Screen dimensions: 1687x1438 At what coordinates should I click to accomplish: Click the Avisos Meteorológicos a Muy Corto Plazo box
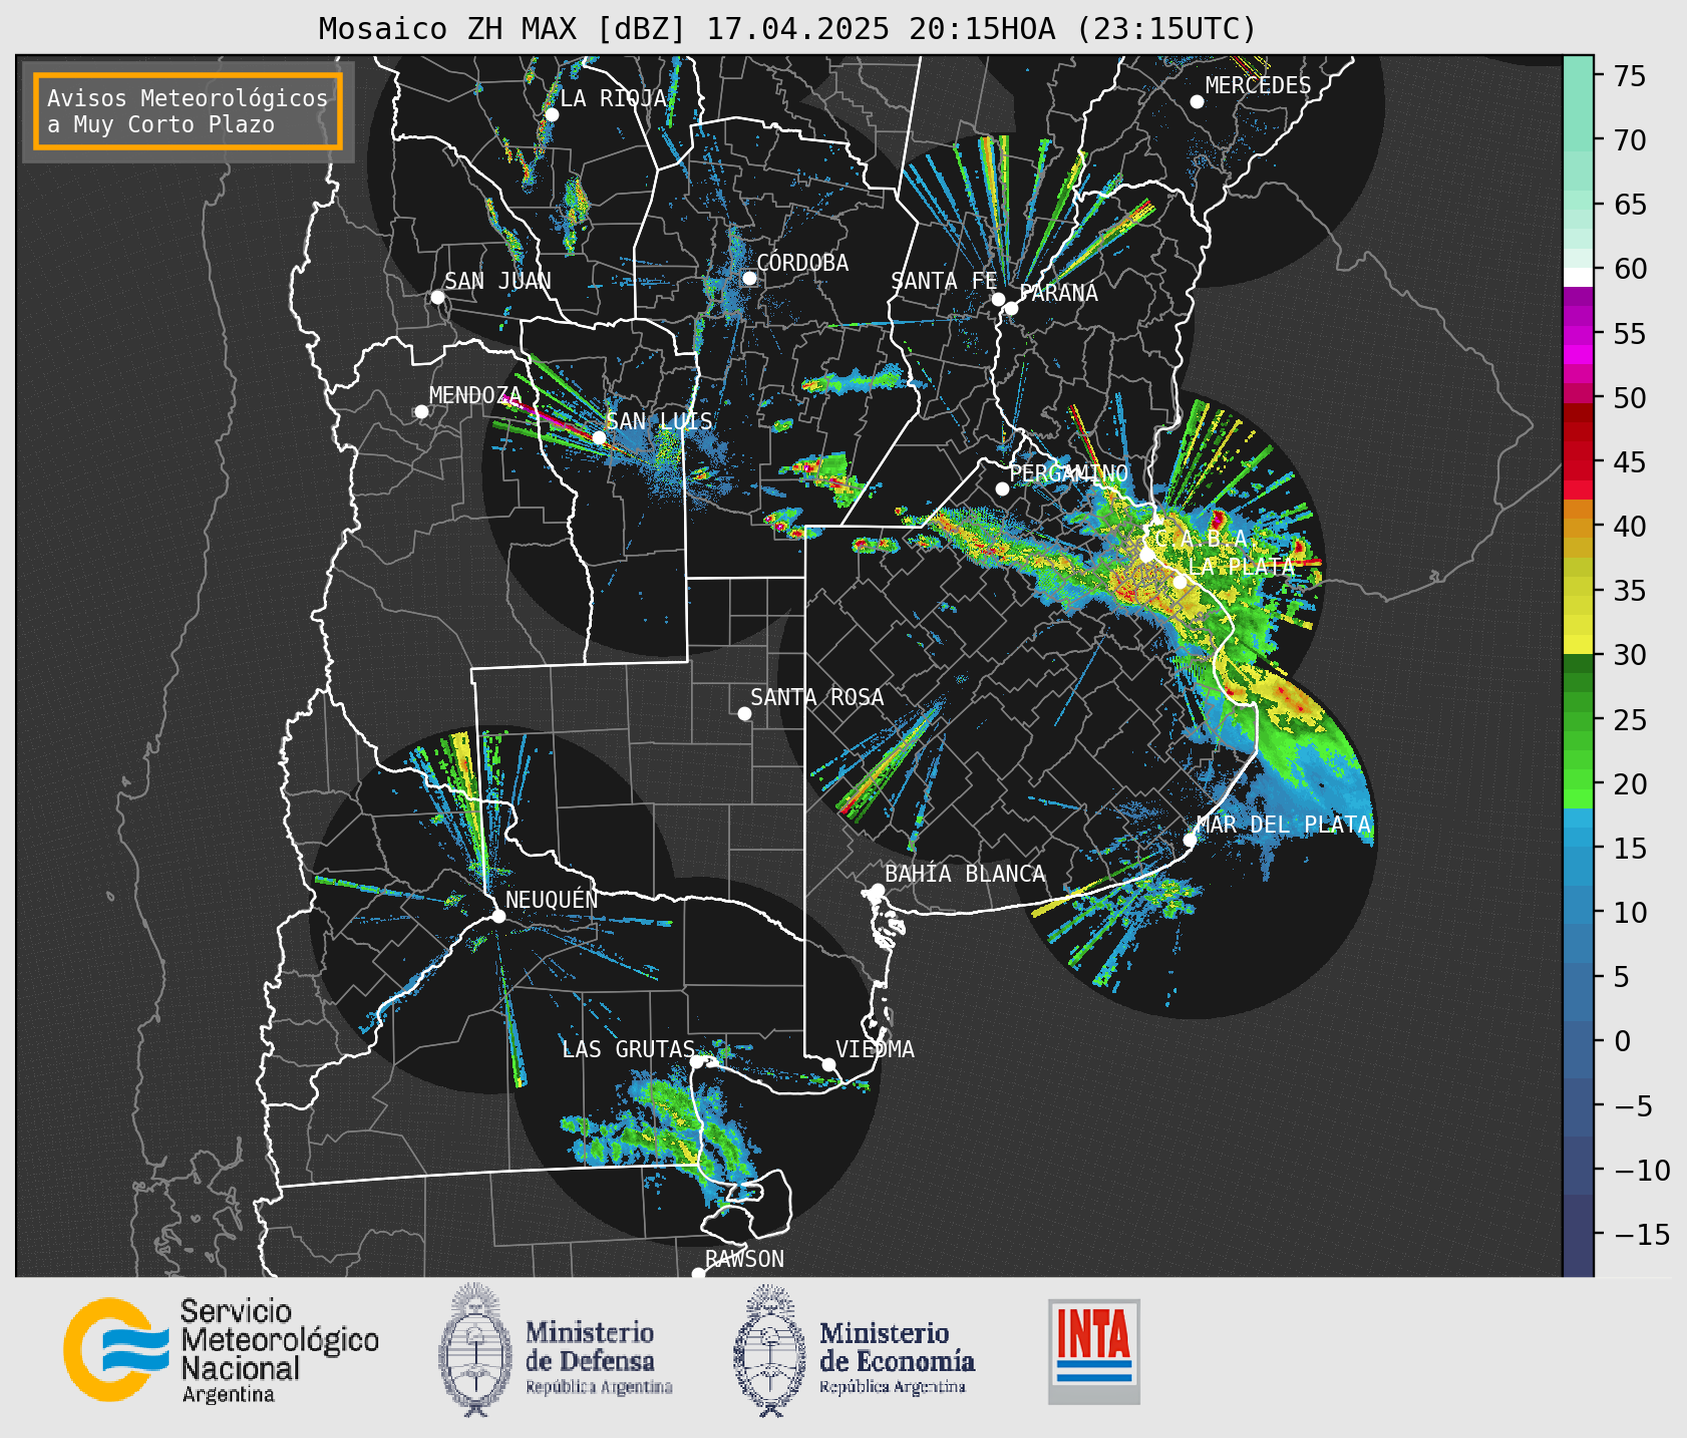[188, 111]
